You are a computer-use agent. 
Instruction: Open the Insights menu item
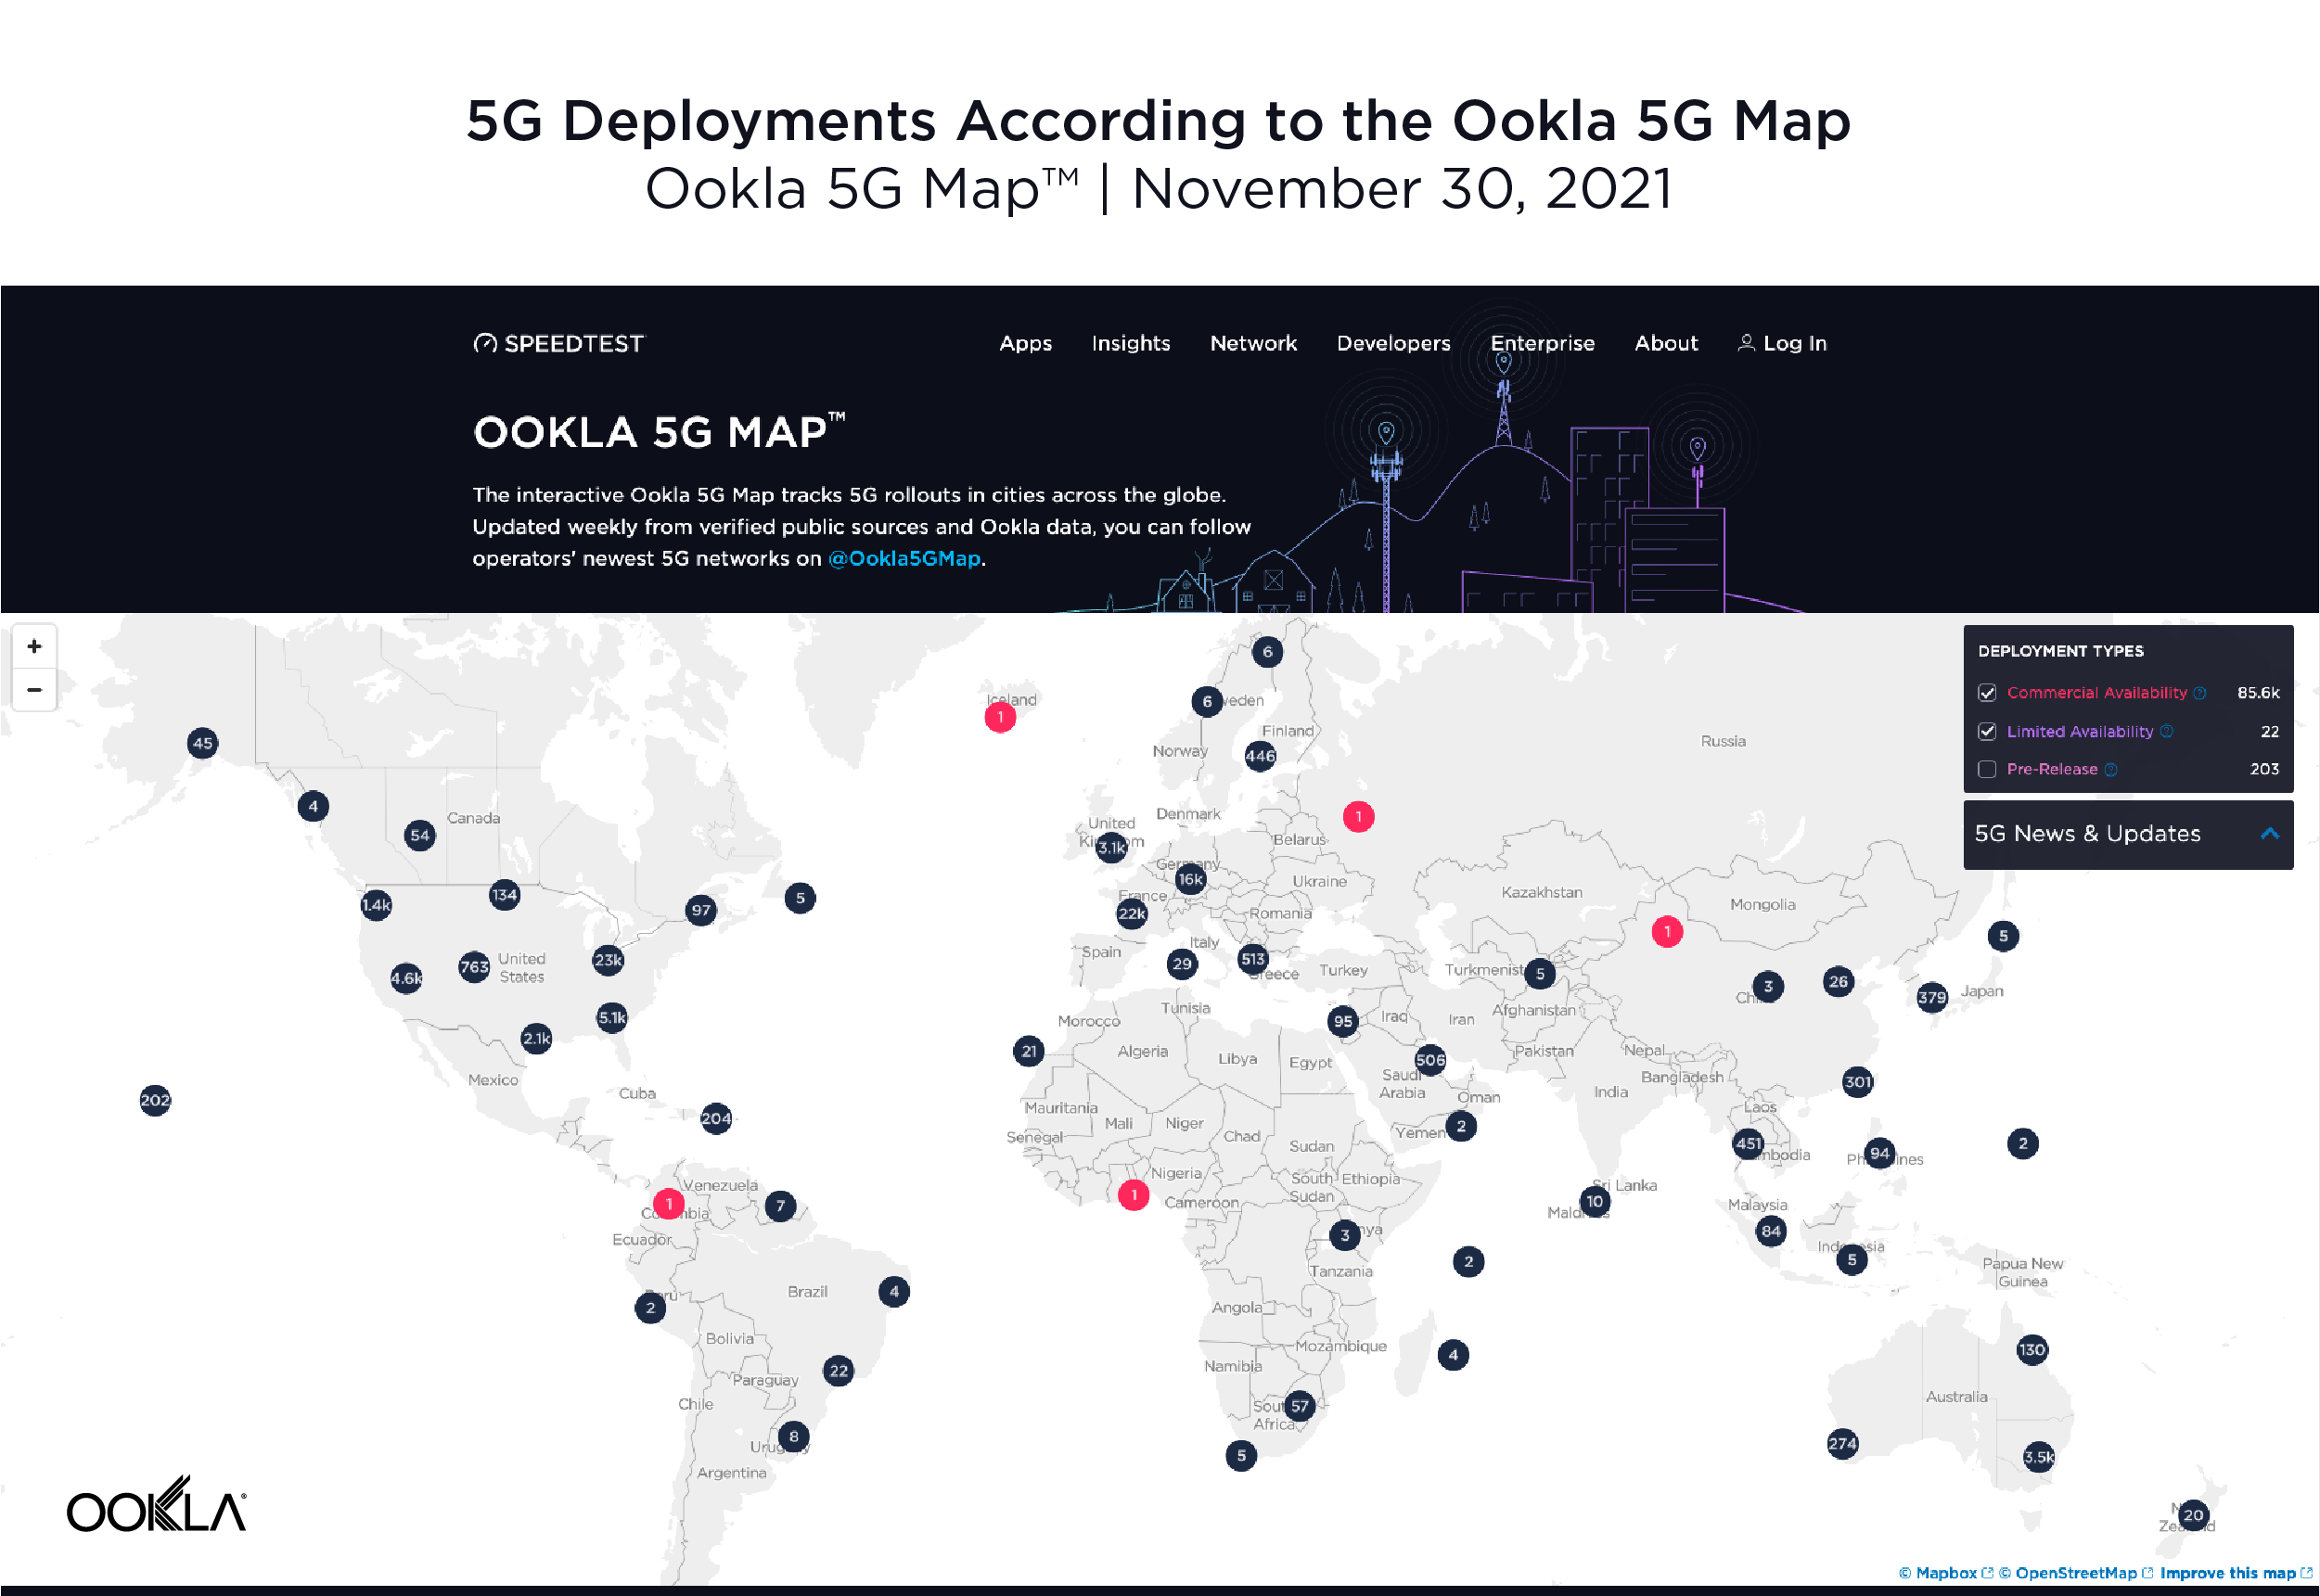[x=1130, y=343]
